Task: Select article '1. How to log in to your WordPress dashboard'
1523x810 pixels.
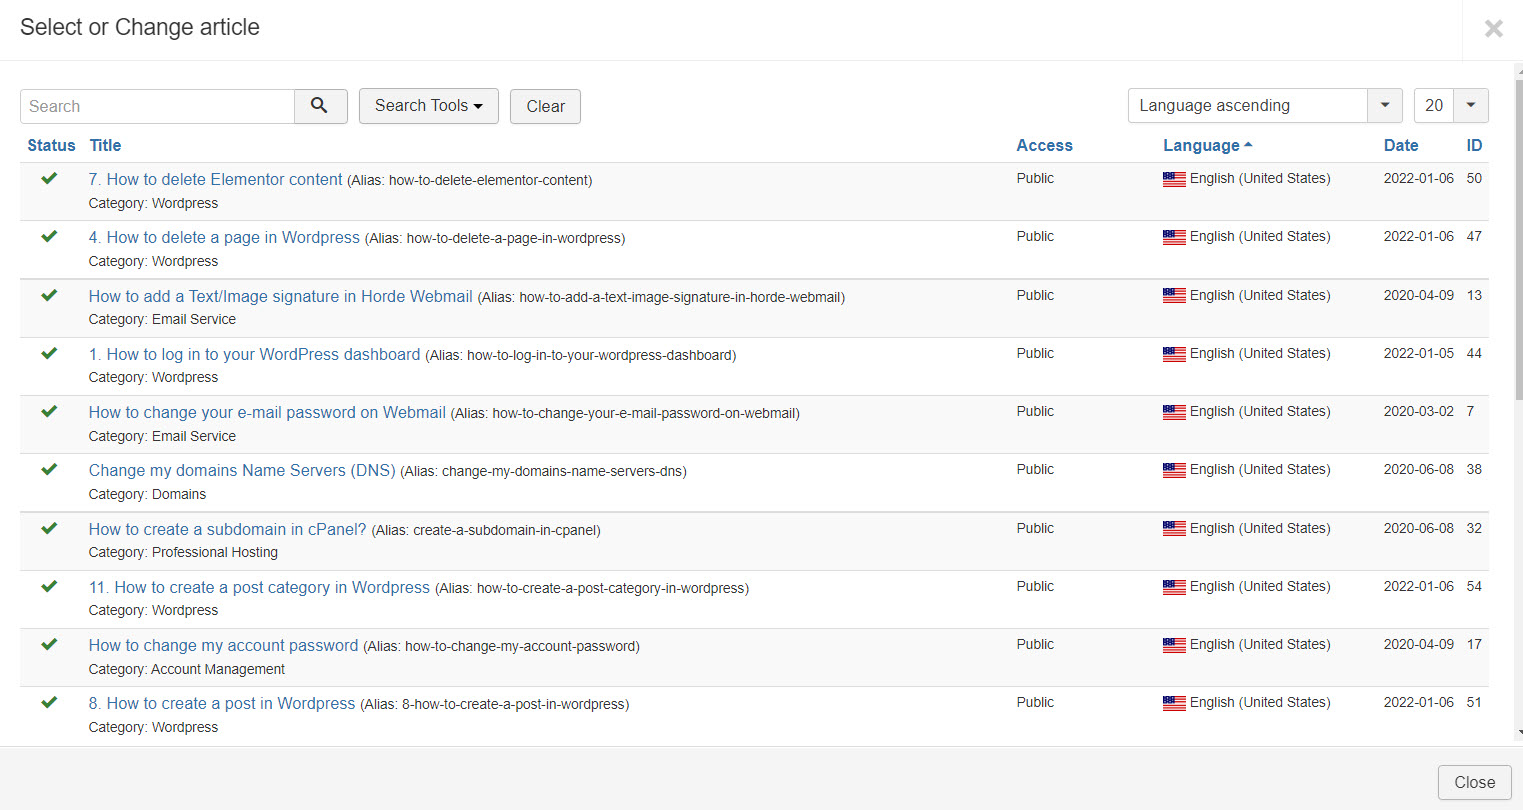Action: 254,354
